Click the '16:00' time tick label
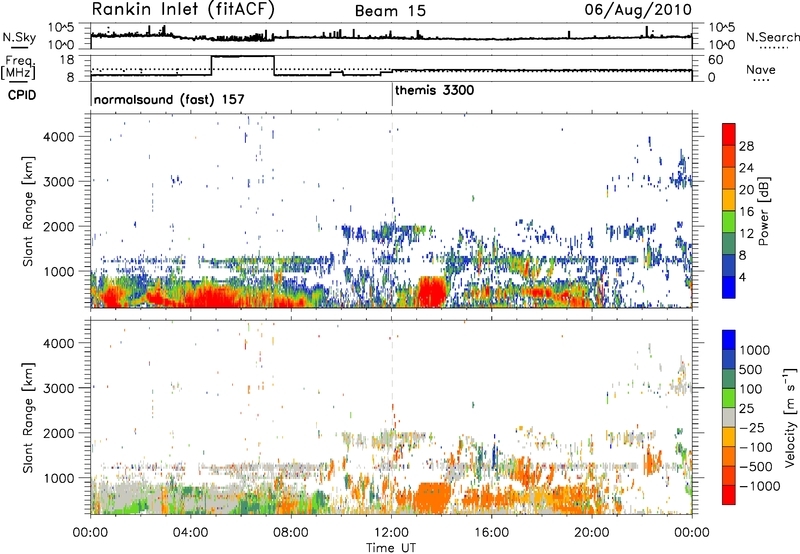The height and width of the screenshot is (554, 800). click(492, 533)
